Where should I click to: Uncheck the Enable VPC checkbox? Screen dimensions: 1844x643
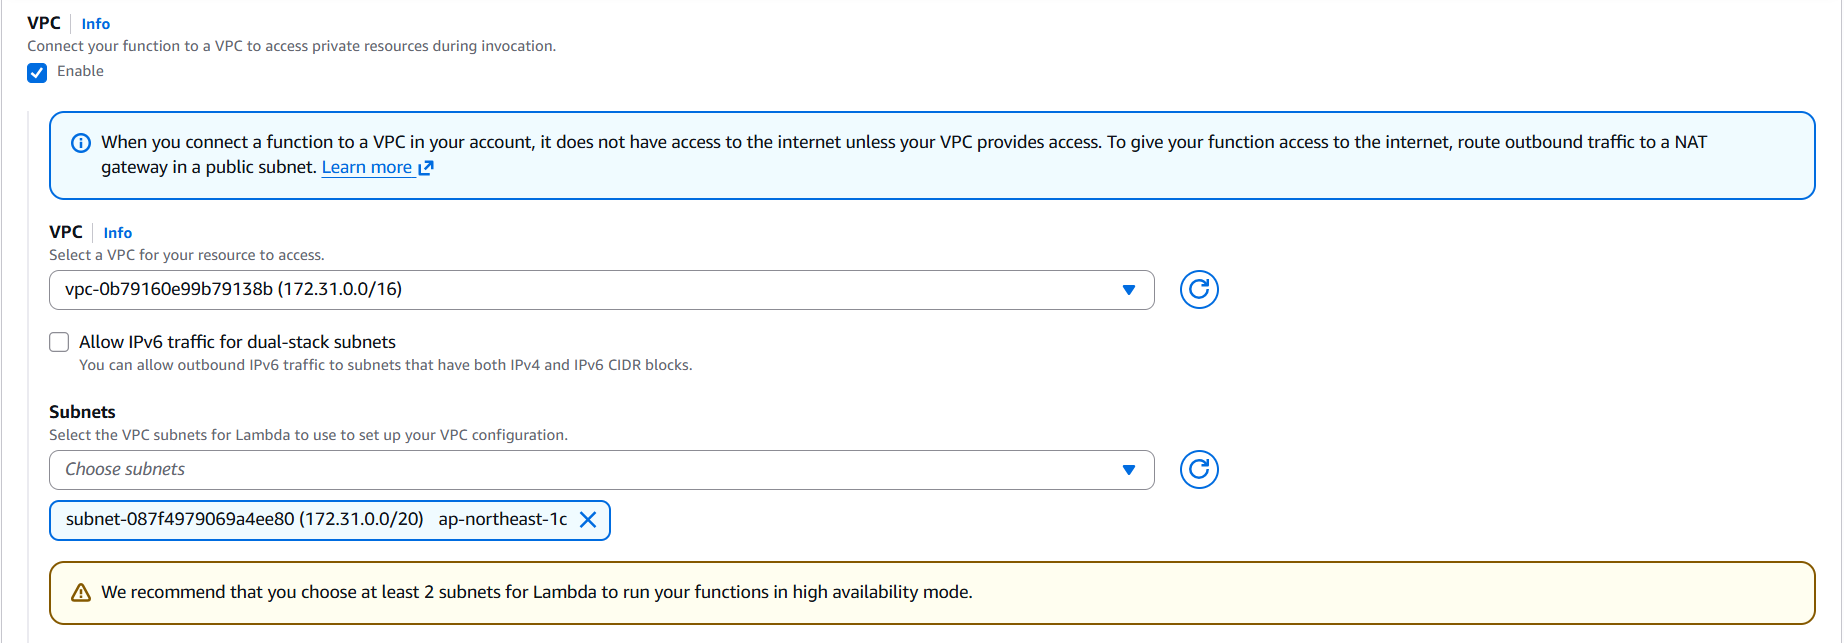pyautogui.click(x=37, y=72)
